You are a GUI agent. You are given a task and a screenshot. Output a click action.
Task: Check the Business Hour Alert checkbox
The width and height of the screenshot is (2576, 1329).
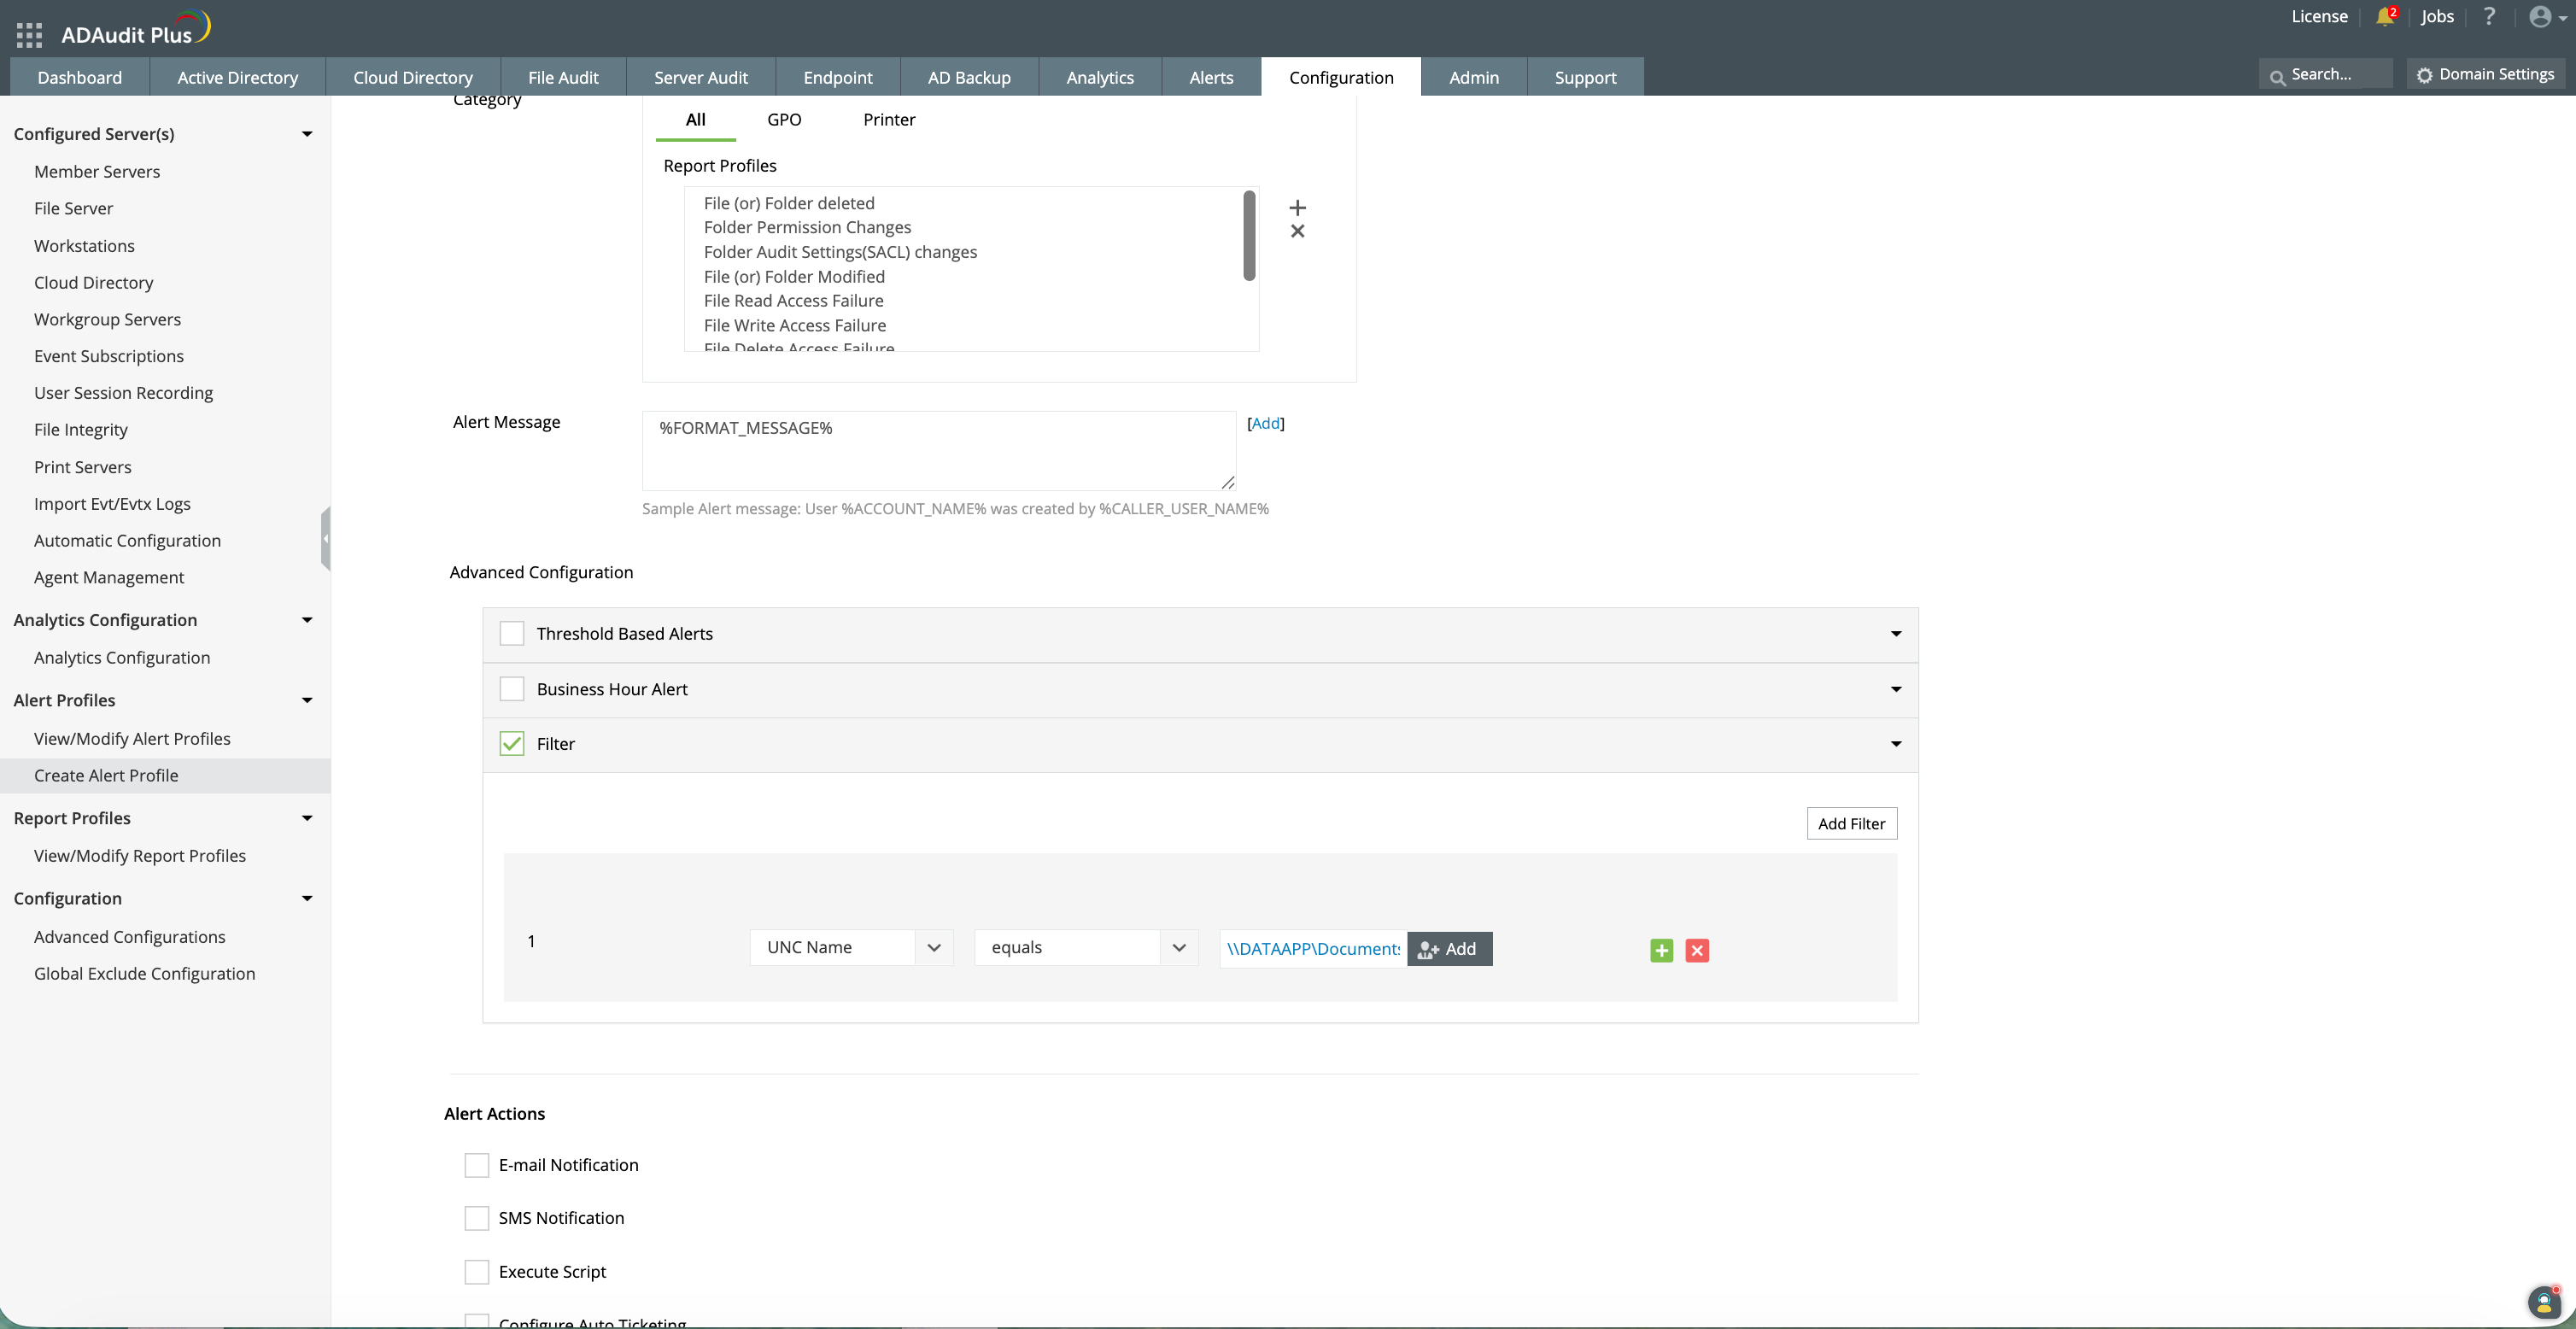pos(512,689)
